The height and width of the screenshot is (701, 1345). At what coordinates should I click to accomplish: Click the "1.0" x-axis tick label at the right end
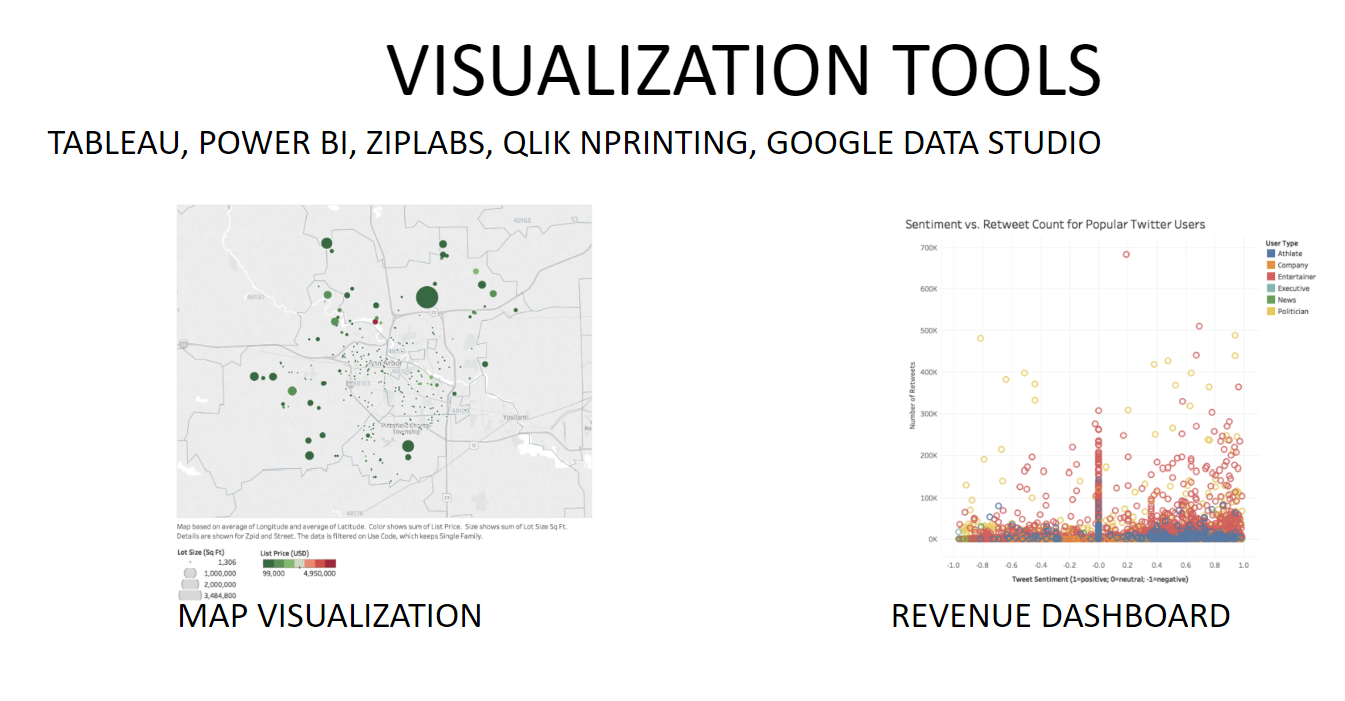click(1243, 565)
